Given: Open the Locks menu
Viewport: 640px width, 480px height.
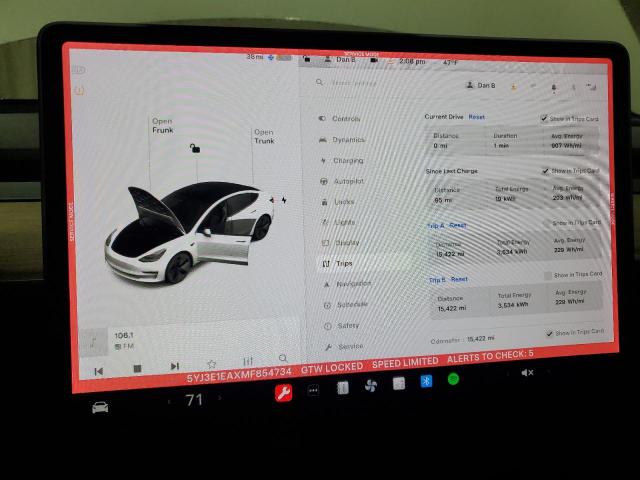Looking at the screenshot, I should [339, 202].
